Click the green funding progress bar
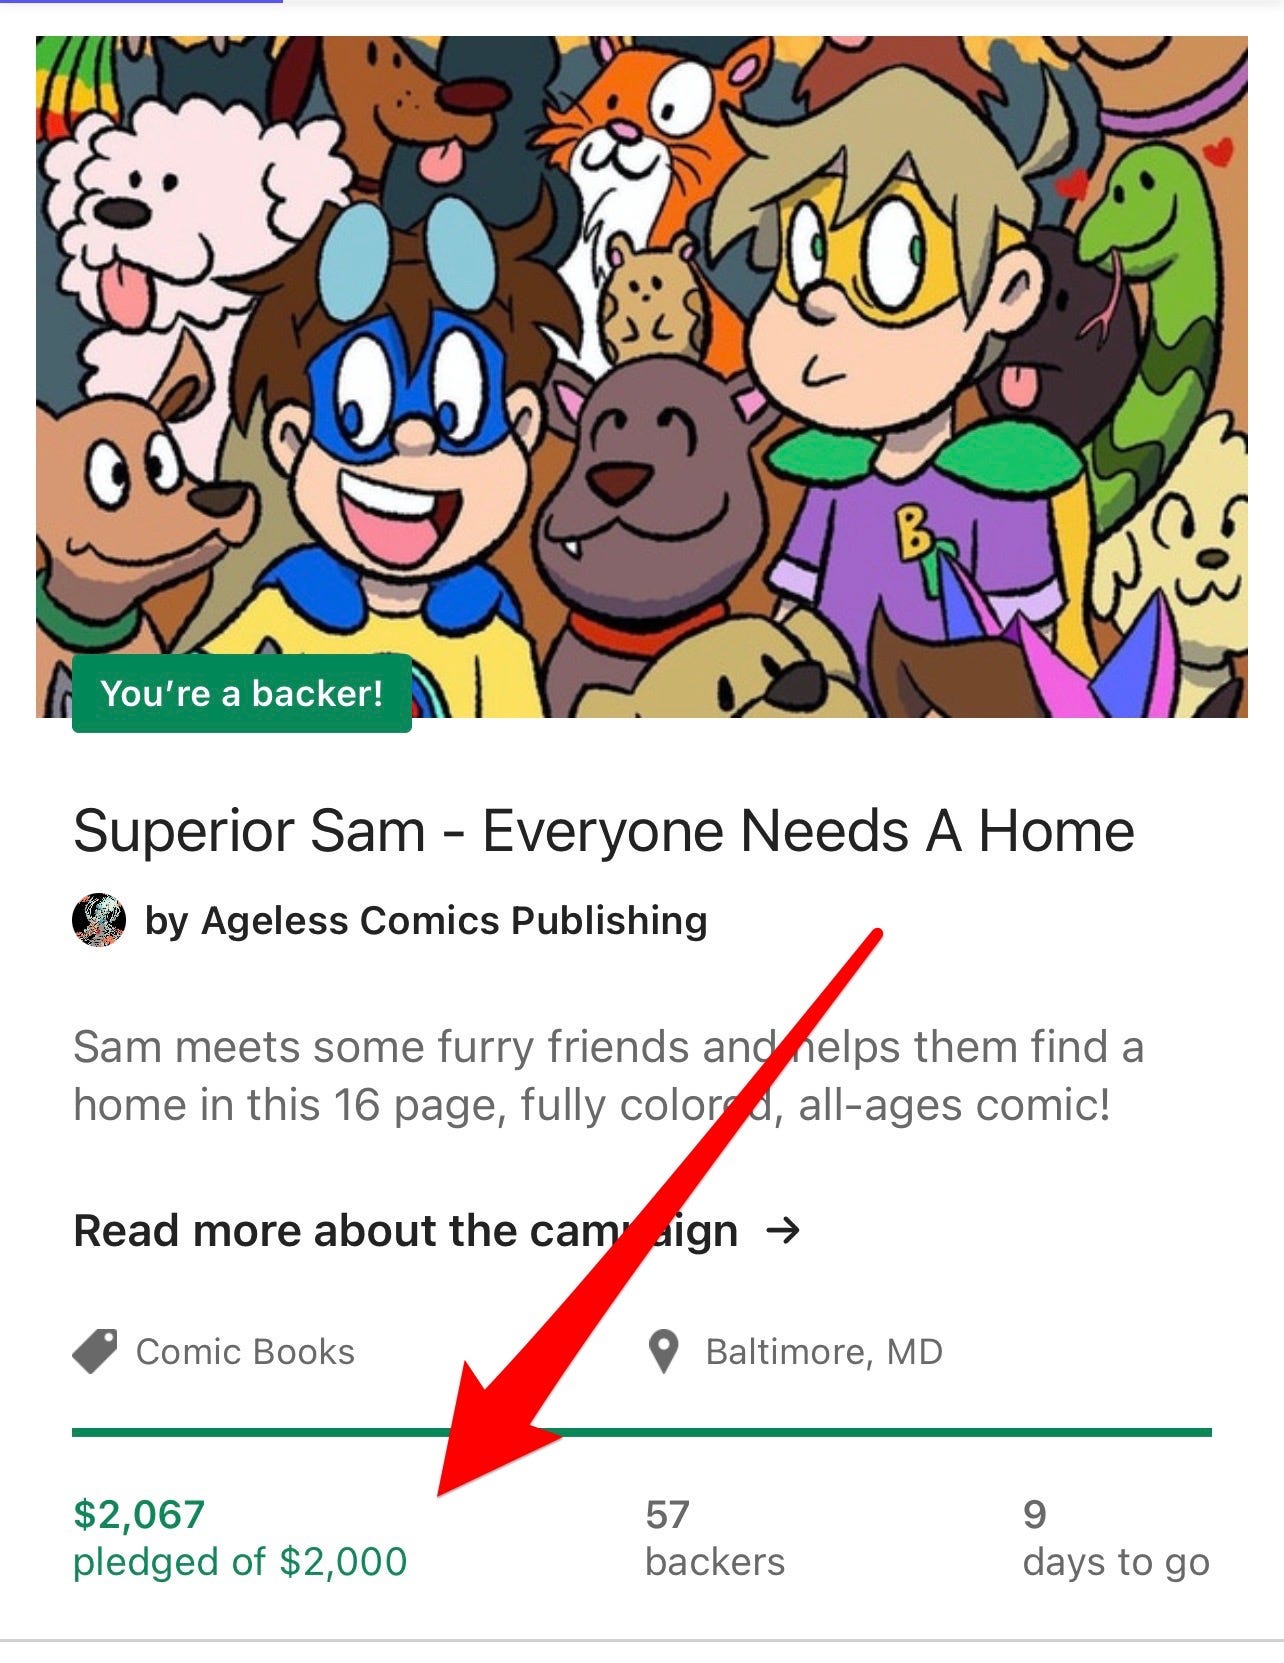 pos(642,1432)
